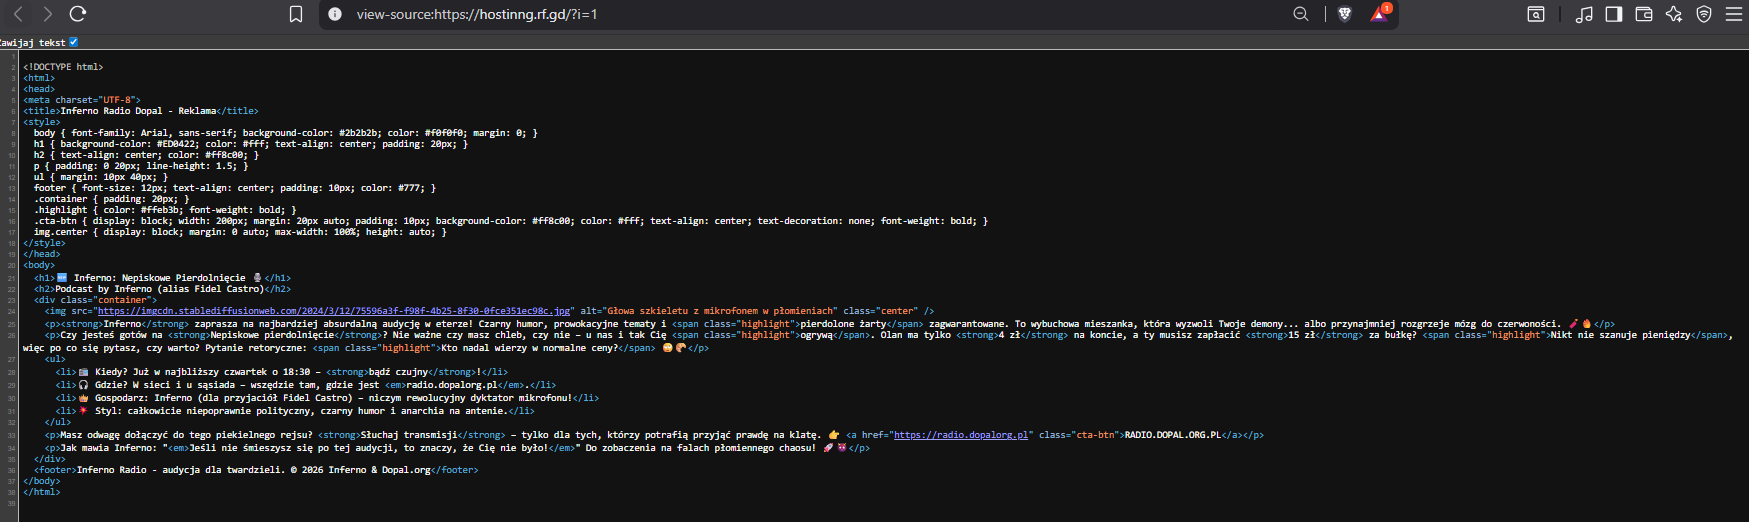Open Leo AI sparkle icon

click(1674, 14)
